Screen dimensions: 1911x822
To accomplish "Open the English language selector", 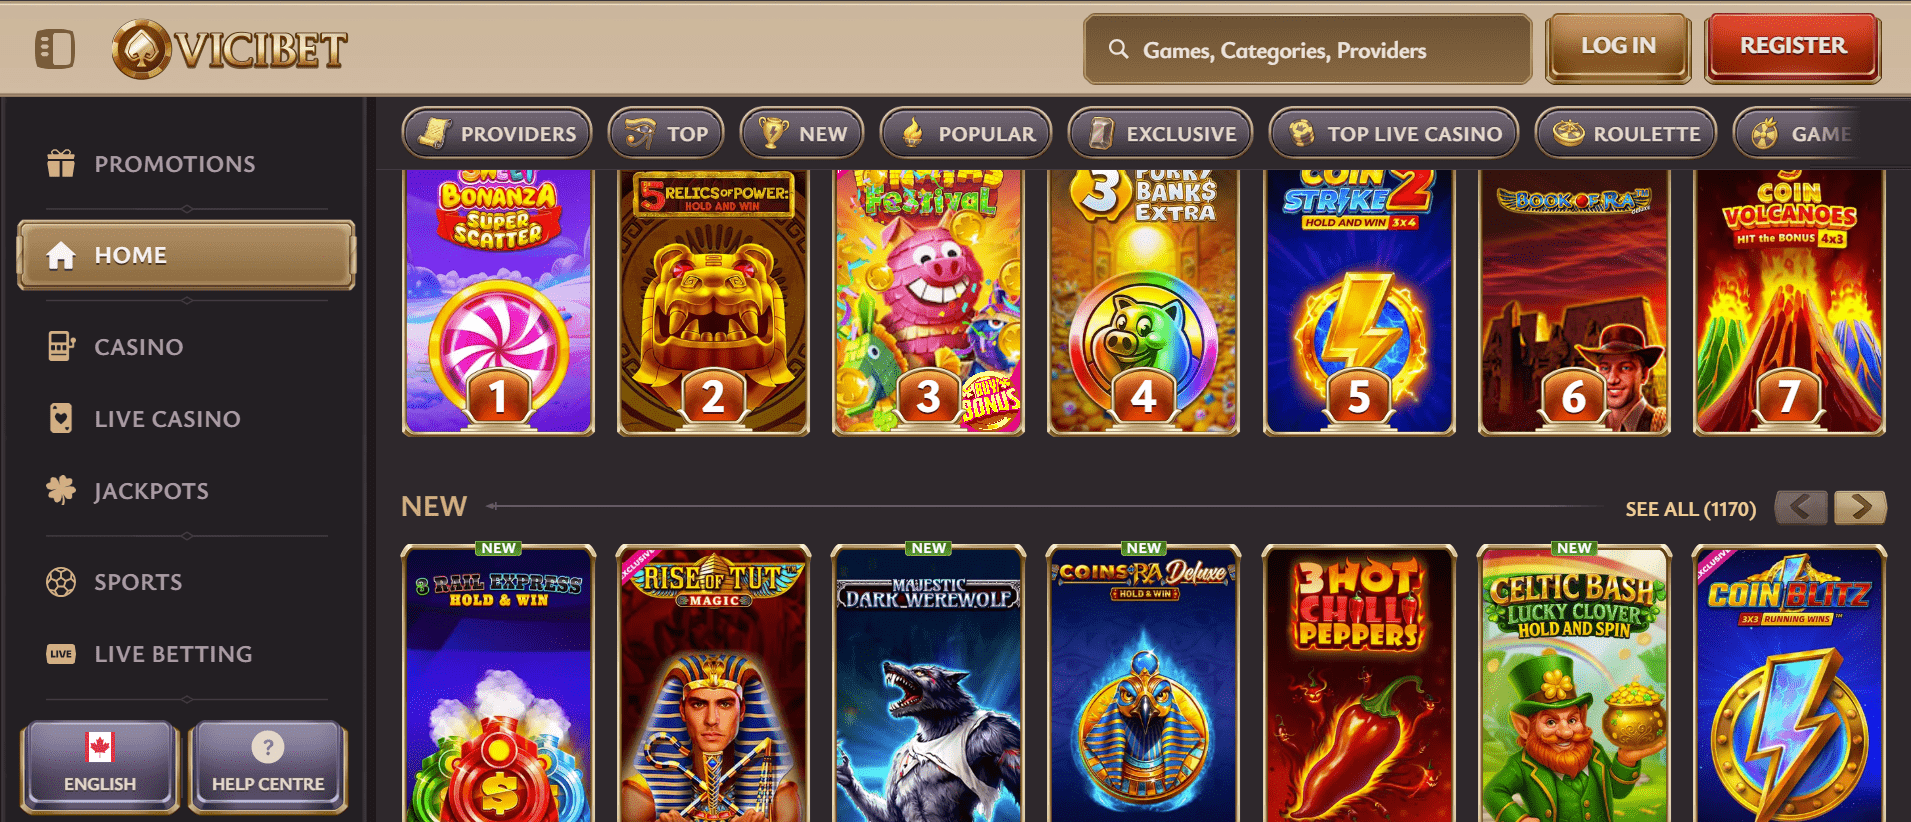I will (99, 766).
